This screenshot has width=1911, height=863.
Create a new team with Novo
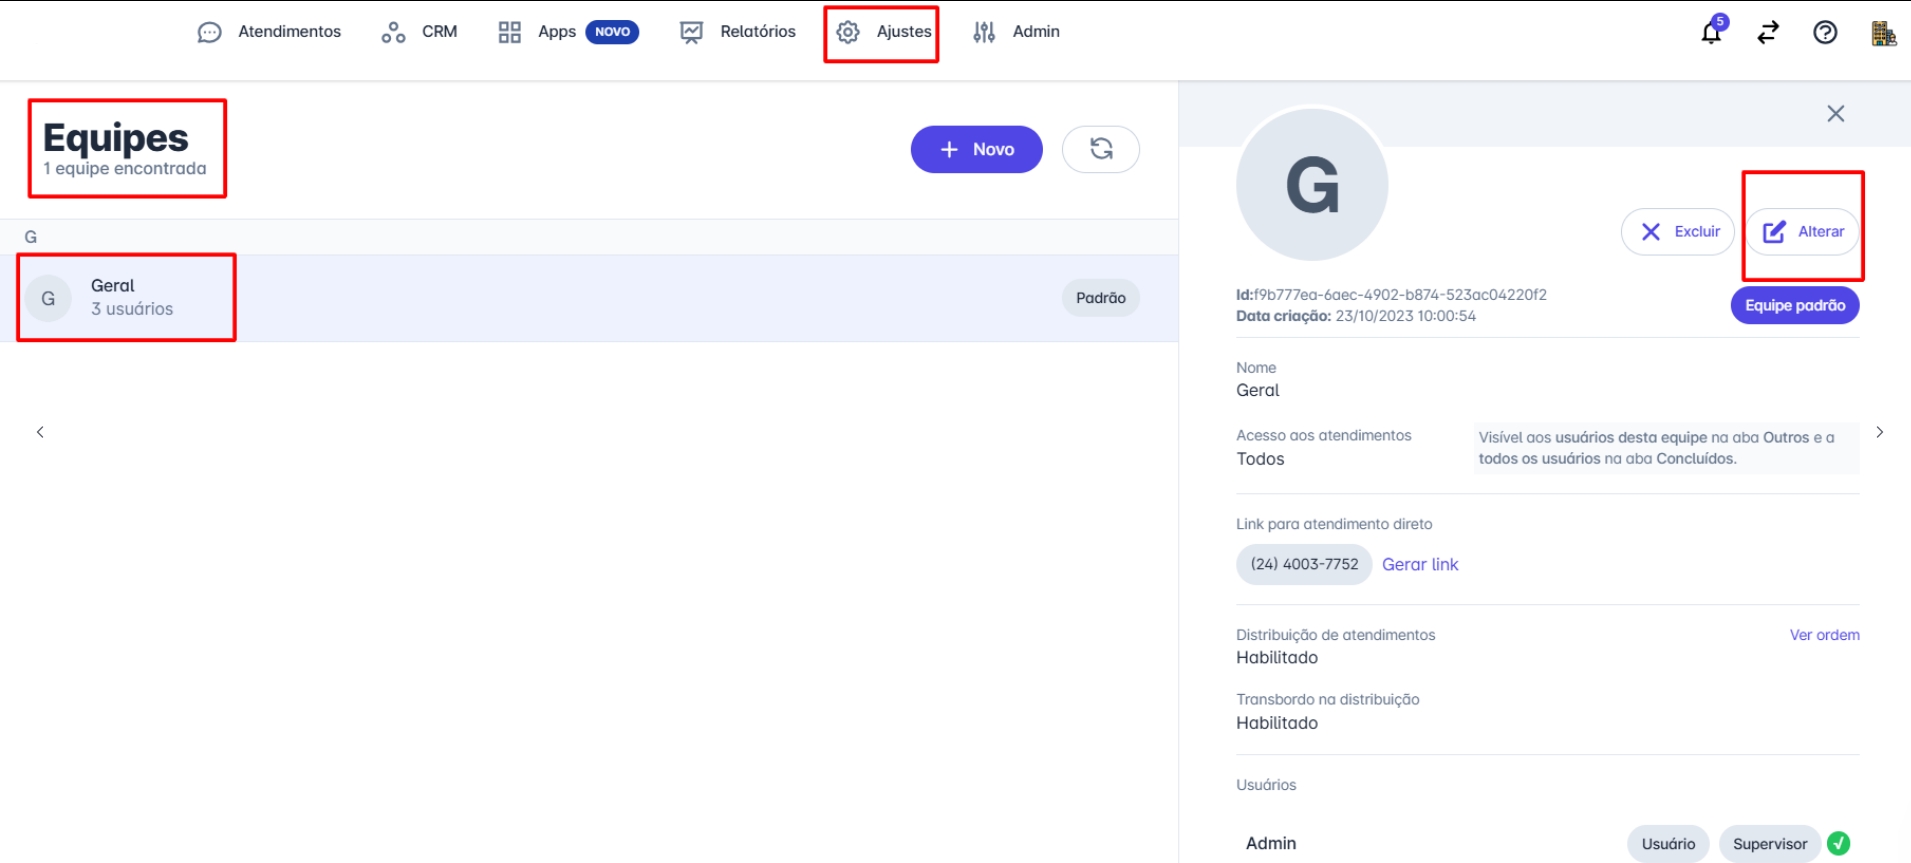point(976,149)
